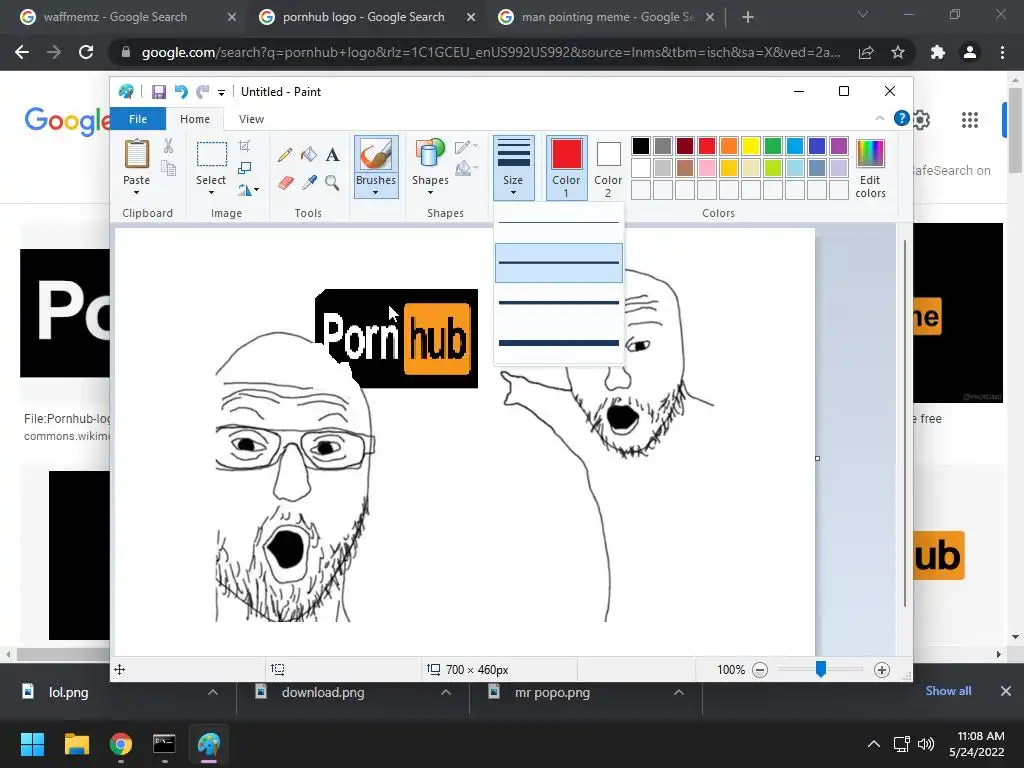The width and height of the screenshot is (1024, 768).
Task: Expand the Select dropdown arrow
Action: [211, 193]
